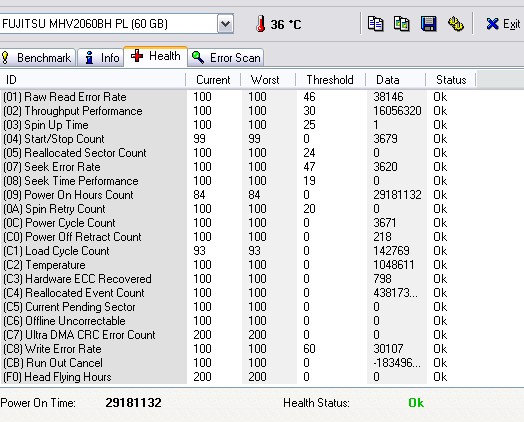Select the (01) Raw Read Error Rate row

click(238, 97)
